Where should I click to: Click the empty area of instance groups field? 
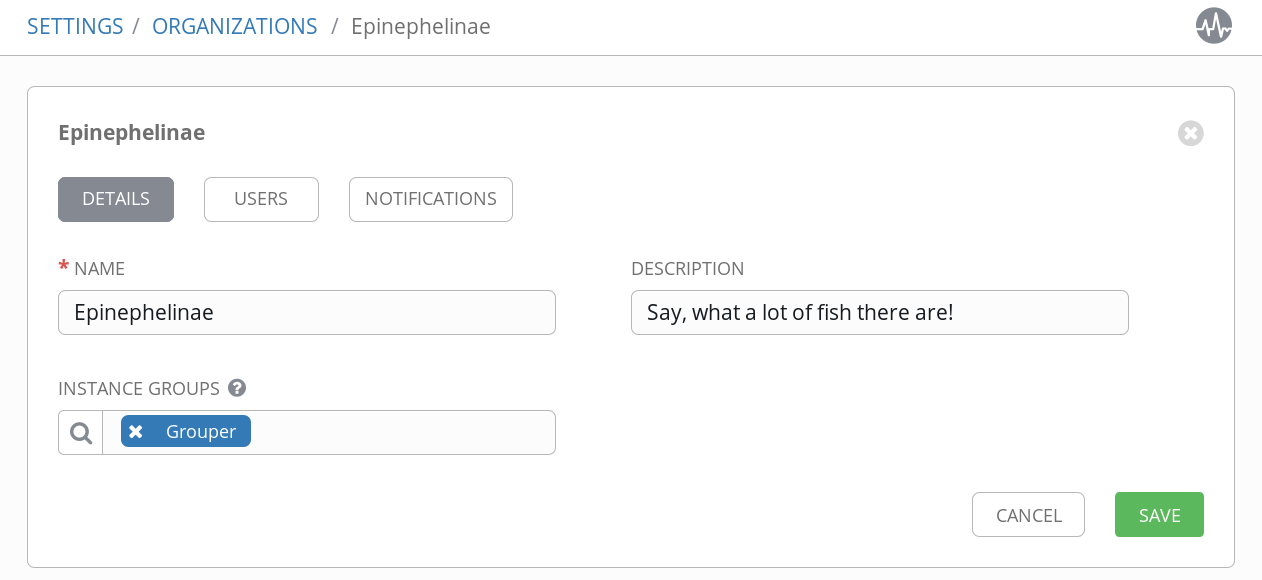[x=400, y=432]
